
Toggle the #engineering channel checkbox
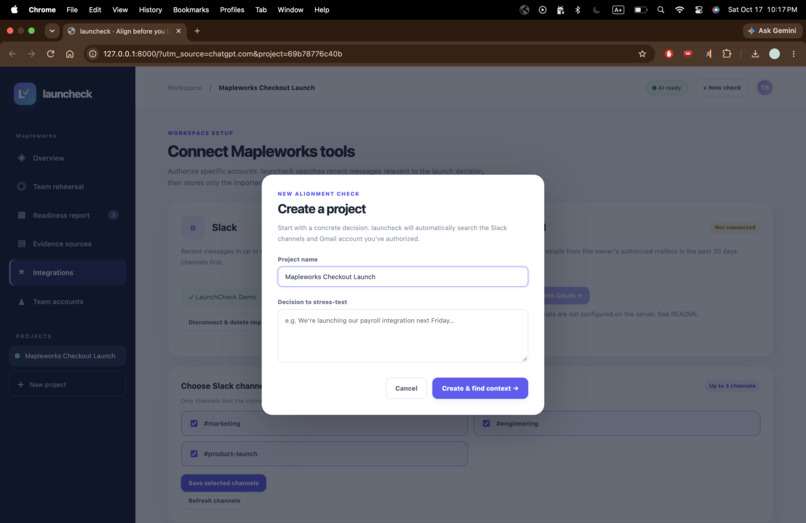(x=486, y=423)
